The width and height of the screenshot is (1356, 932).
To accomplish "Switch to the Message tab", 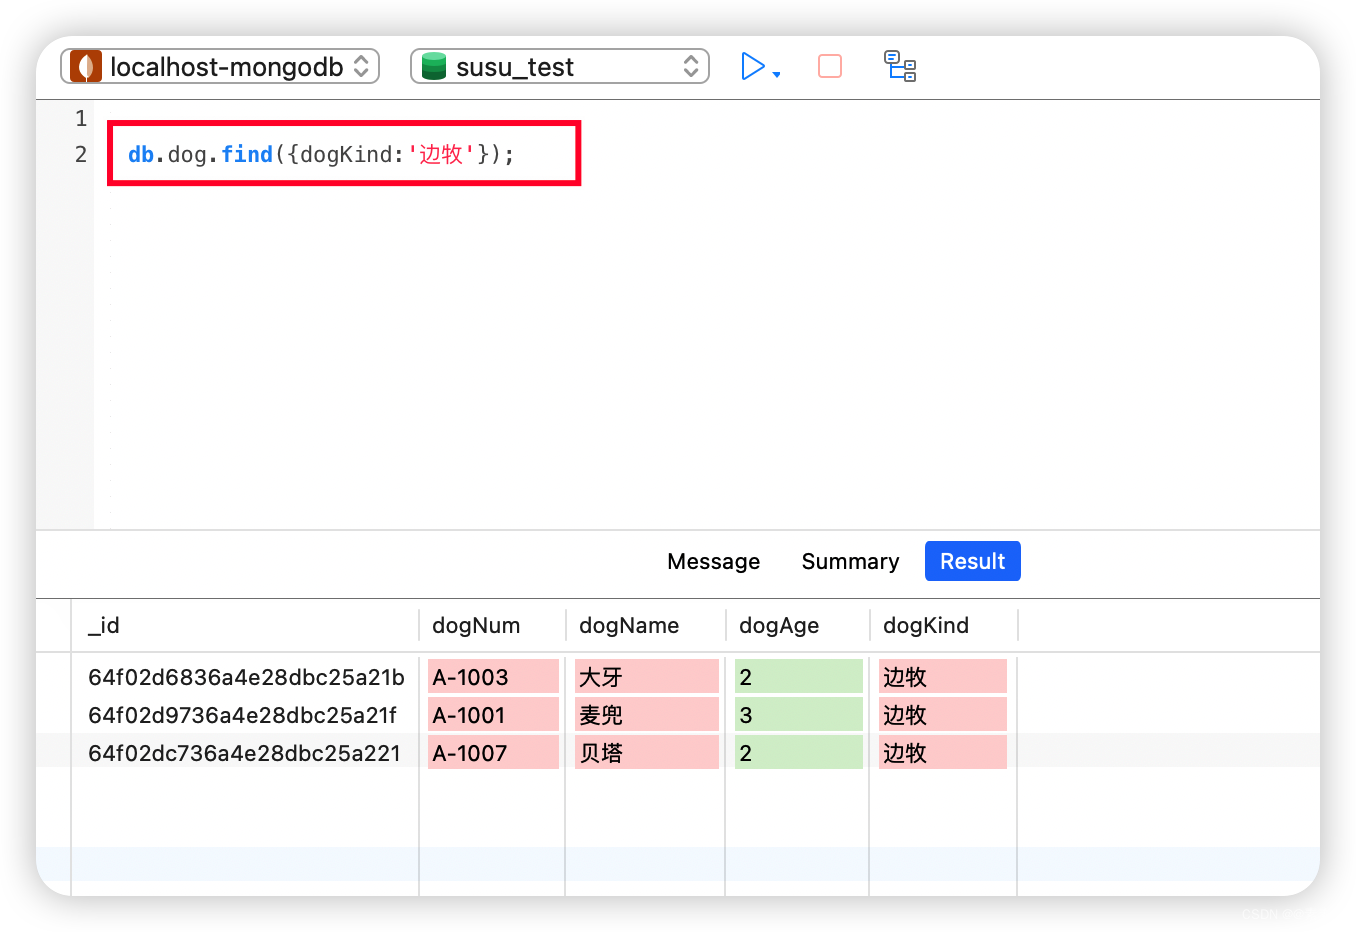I will coord(713,561).
